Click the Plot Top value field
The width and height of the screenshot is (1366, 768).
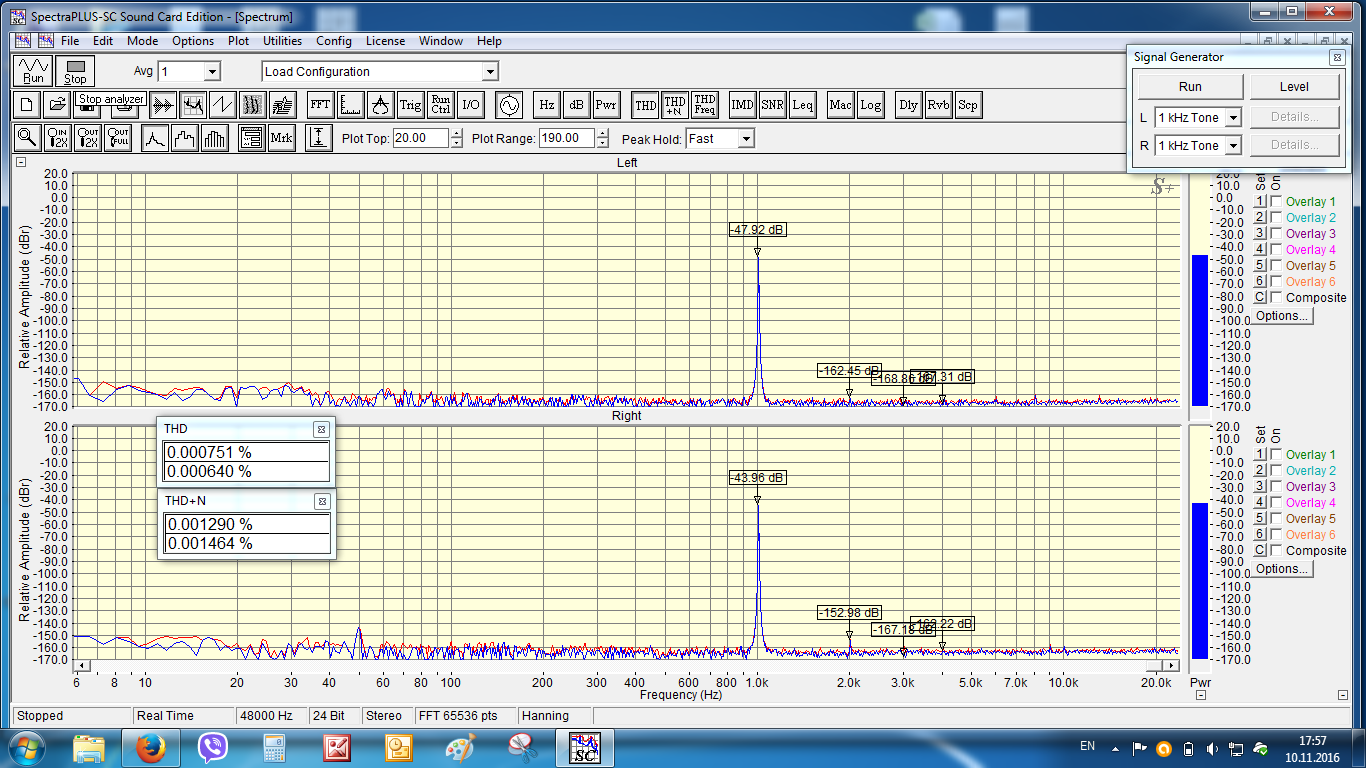tap(420, 139)
